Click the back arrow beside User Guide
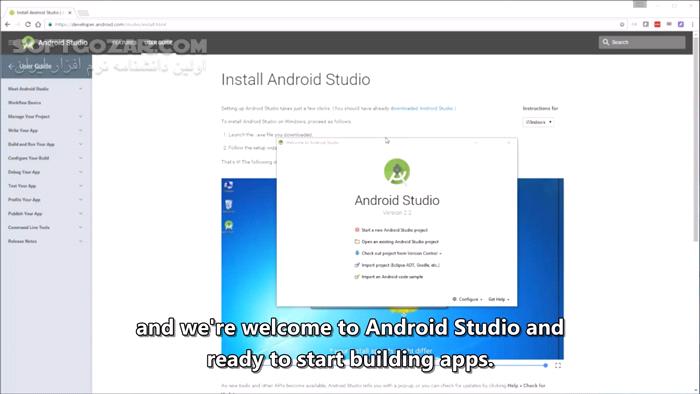This screenshot has width=700, height=394. click(x=11, y=66)
